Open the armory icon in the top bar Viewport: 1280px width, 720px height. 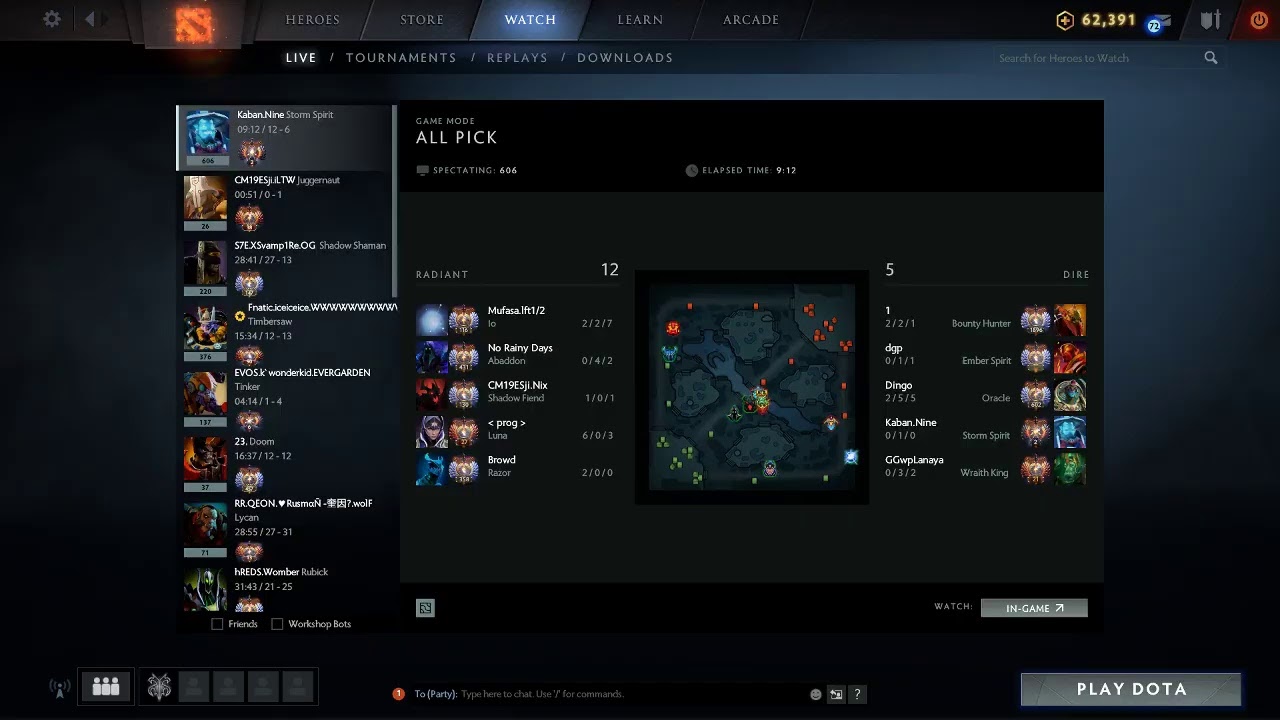1211,20
